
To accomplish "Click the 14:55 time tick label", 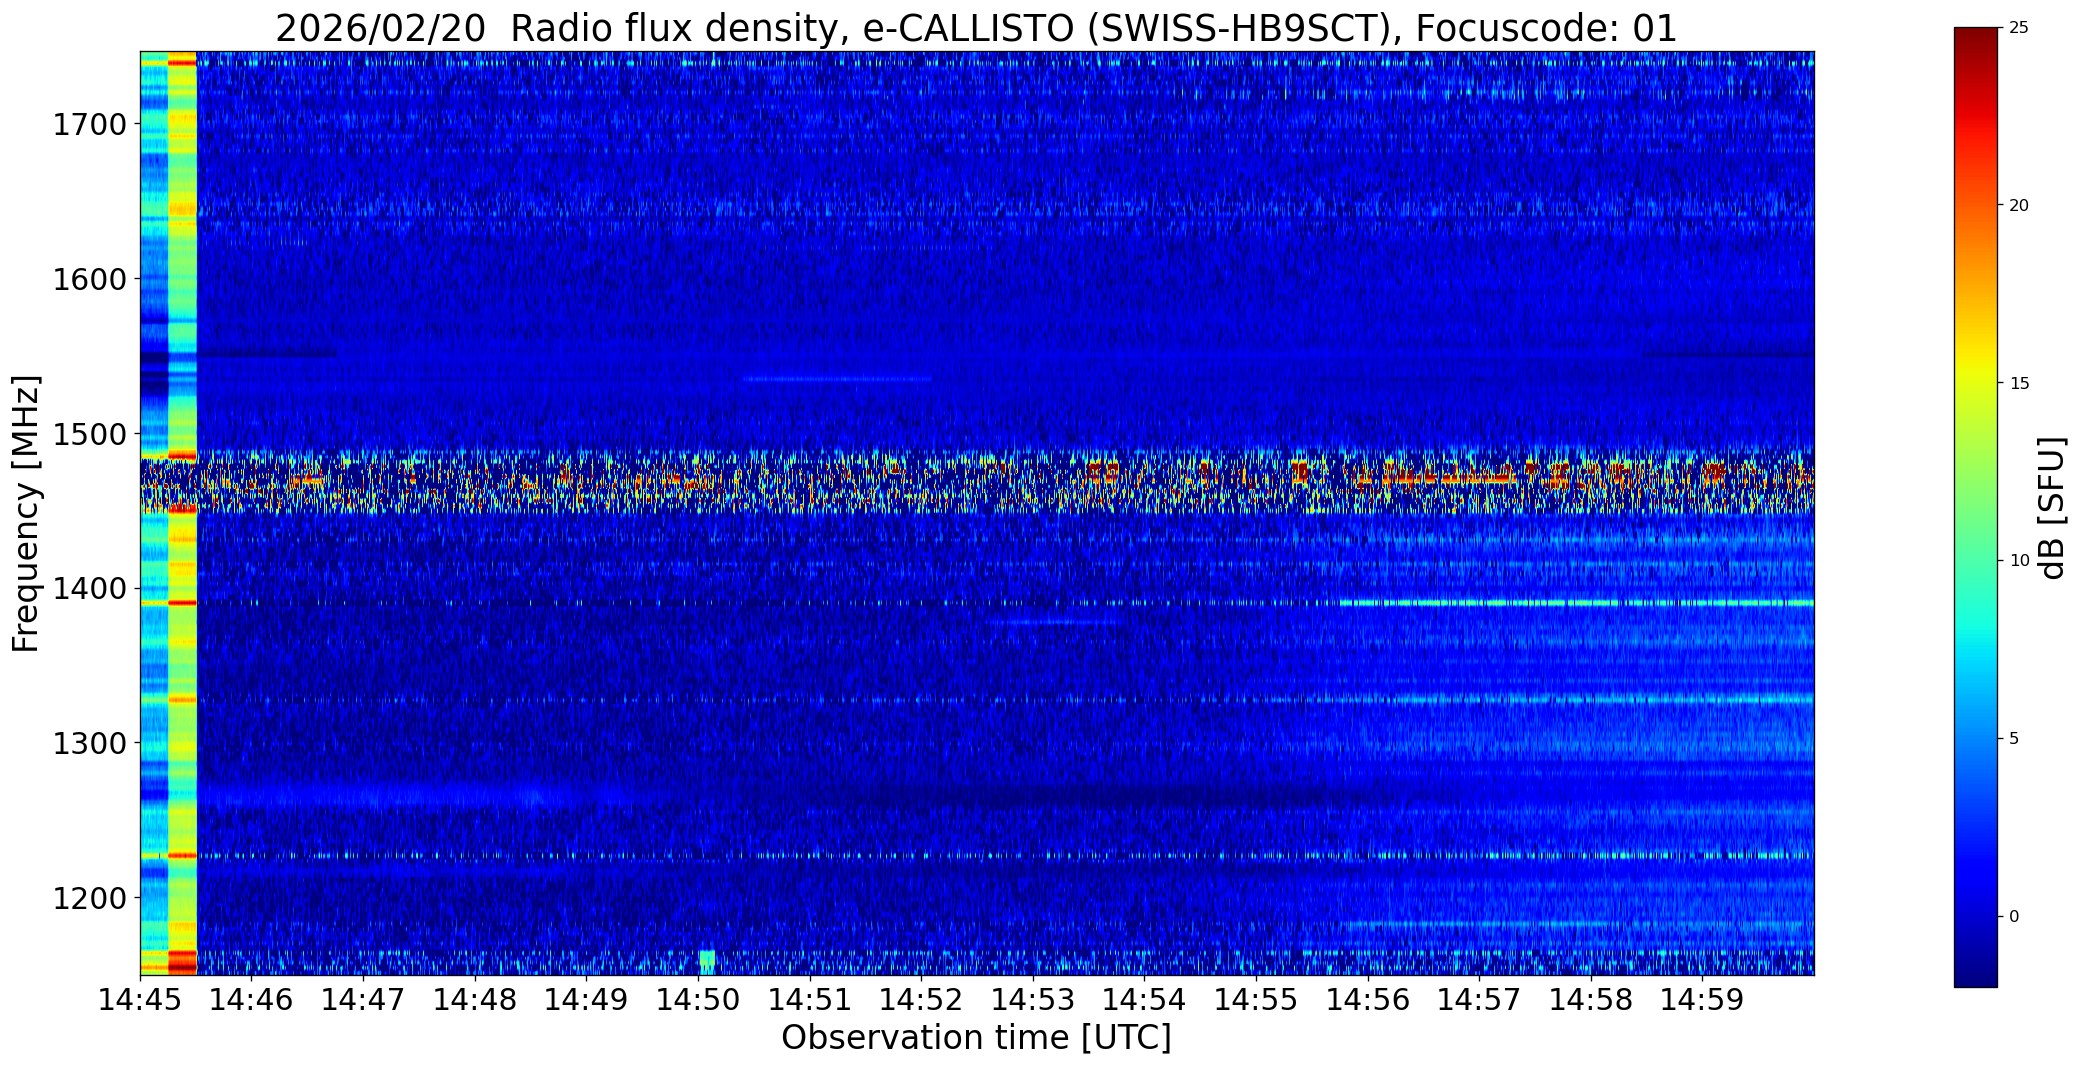I will [x=1256, y=999].
